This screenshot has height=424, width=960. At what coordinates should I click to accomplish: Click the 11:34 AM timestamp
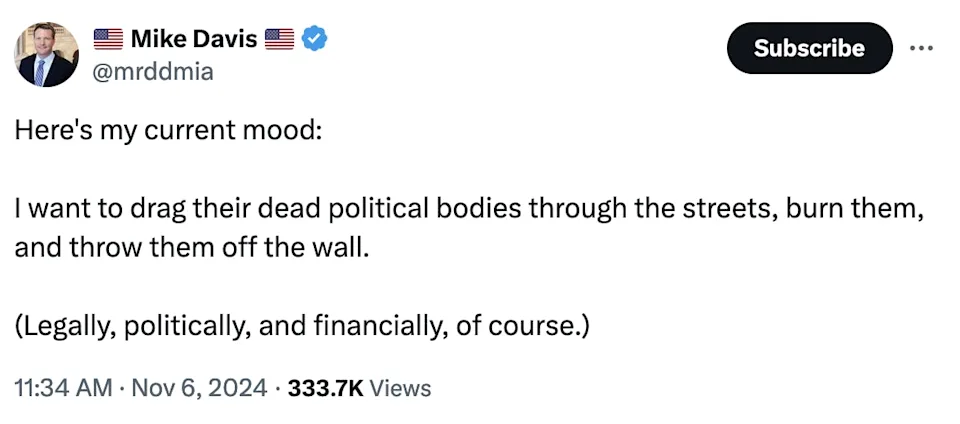click(63, 387)
